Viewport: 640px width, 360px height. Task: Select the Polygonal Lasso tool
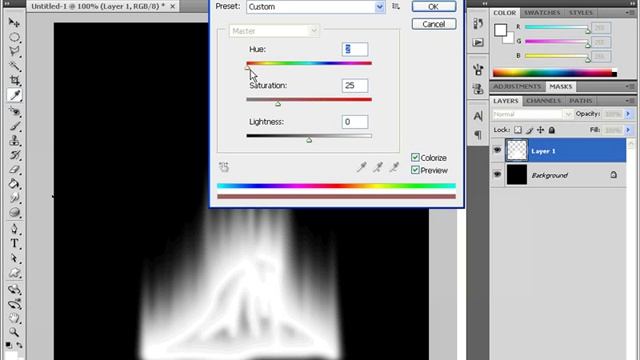point(14,52)
